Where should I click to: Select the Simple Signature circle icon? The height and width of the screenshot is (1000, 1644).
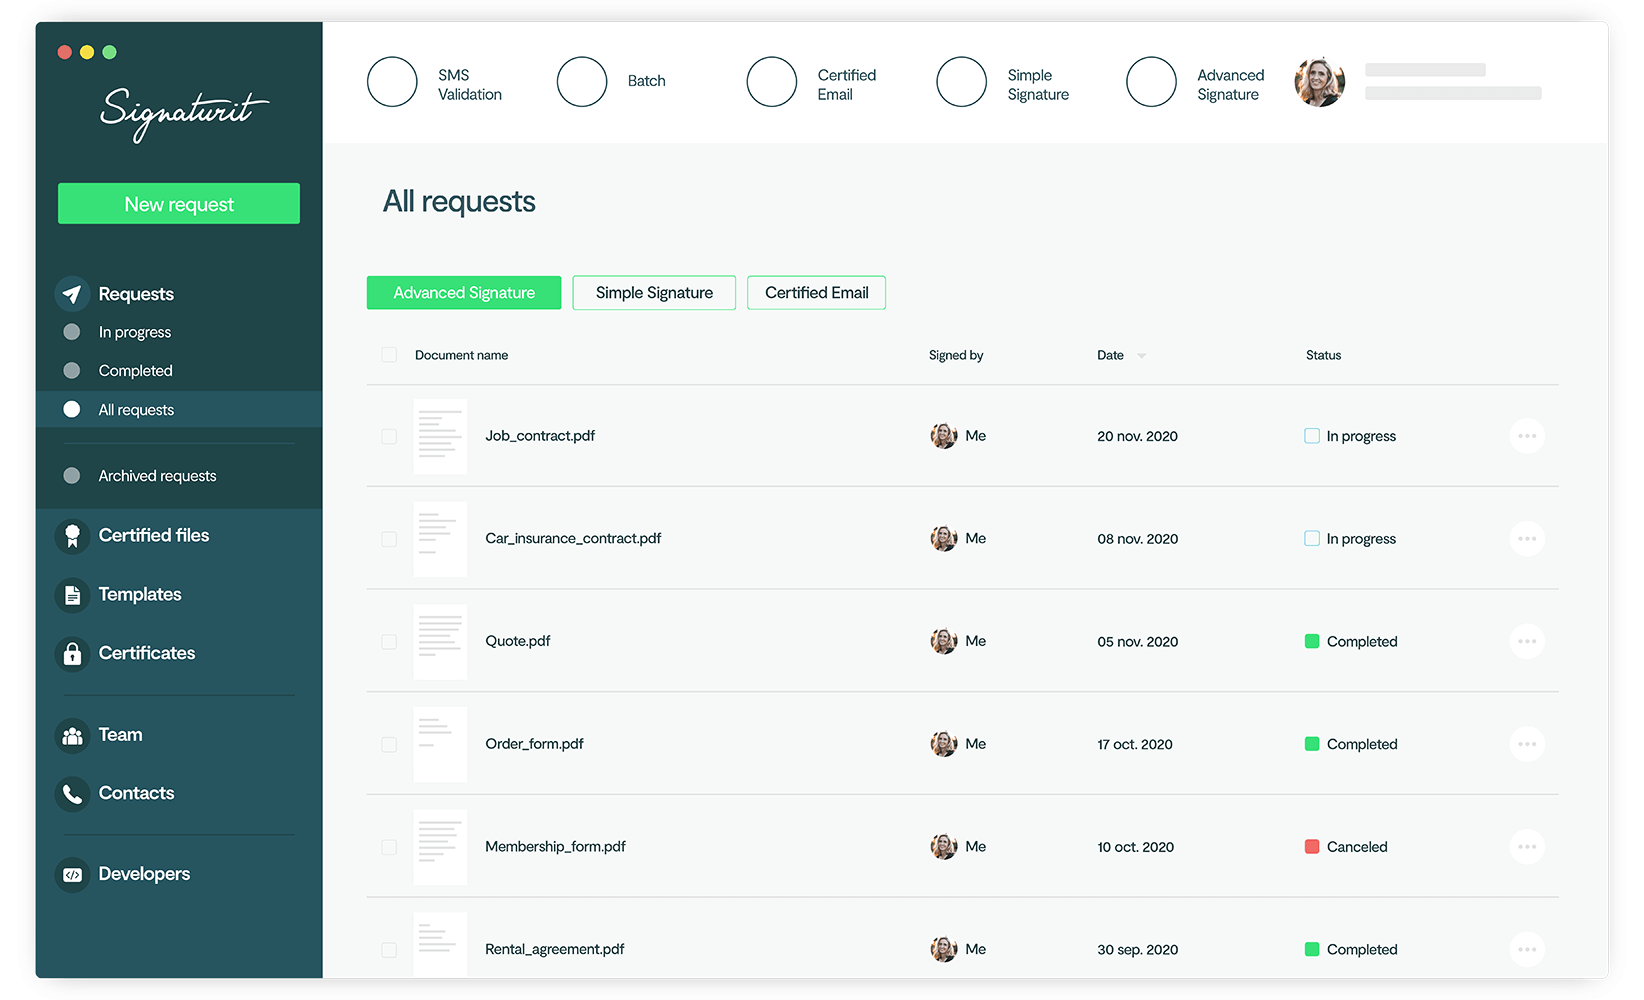[962, 82]
